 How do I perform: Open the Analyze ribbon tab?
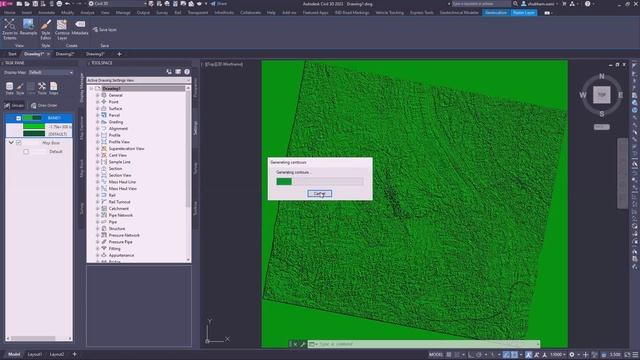87,13
